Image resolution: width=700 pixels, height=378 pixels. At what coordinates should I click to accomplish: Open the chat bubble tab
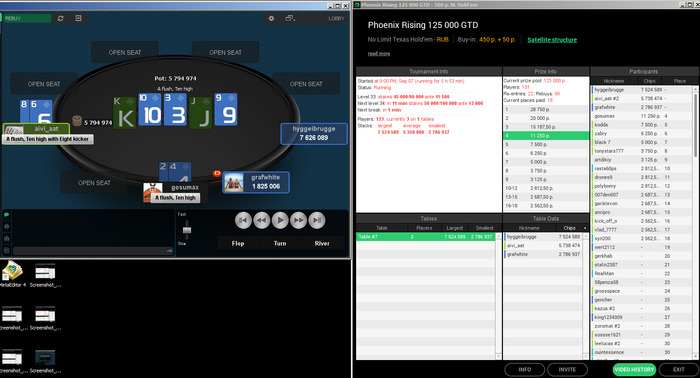coord(7,215)
